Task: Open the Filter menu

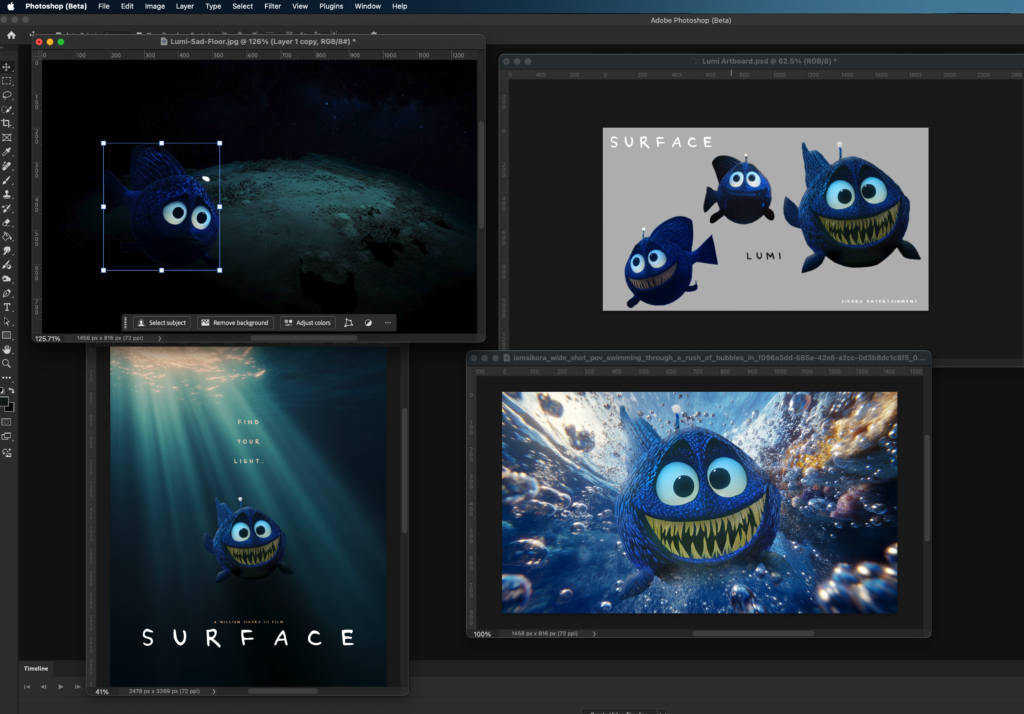Action: click(272, 6)
